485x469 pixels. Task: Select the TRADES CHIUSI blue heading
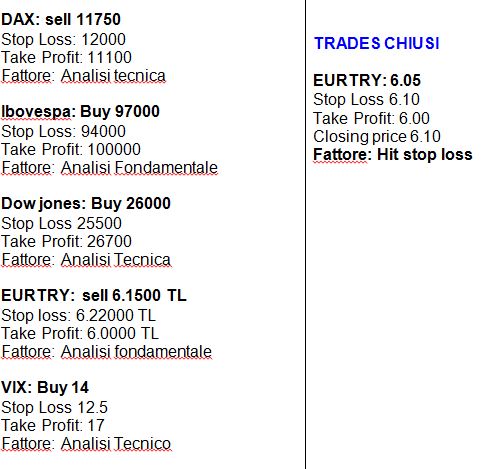(377, 43)
